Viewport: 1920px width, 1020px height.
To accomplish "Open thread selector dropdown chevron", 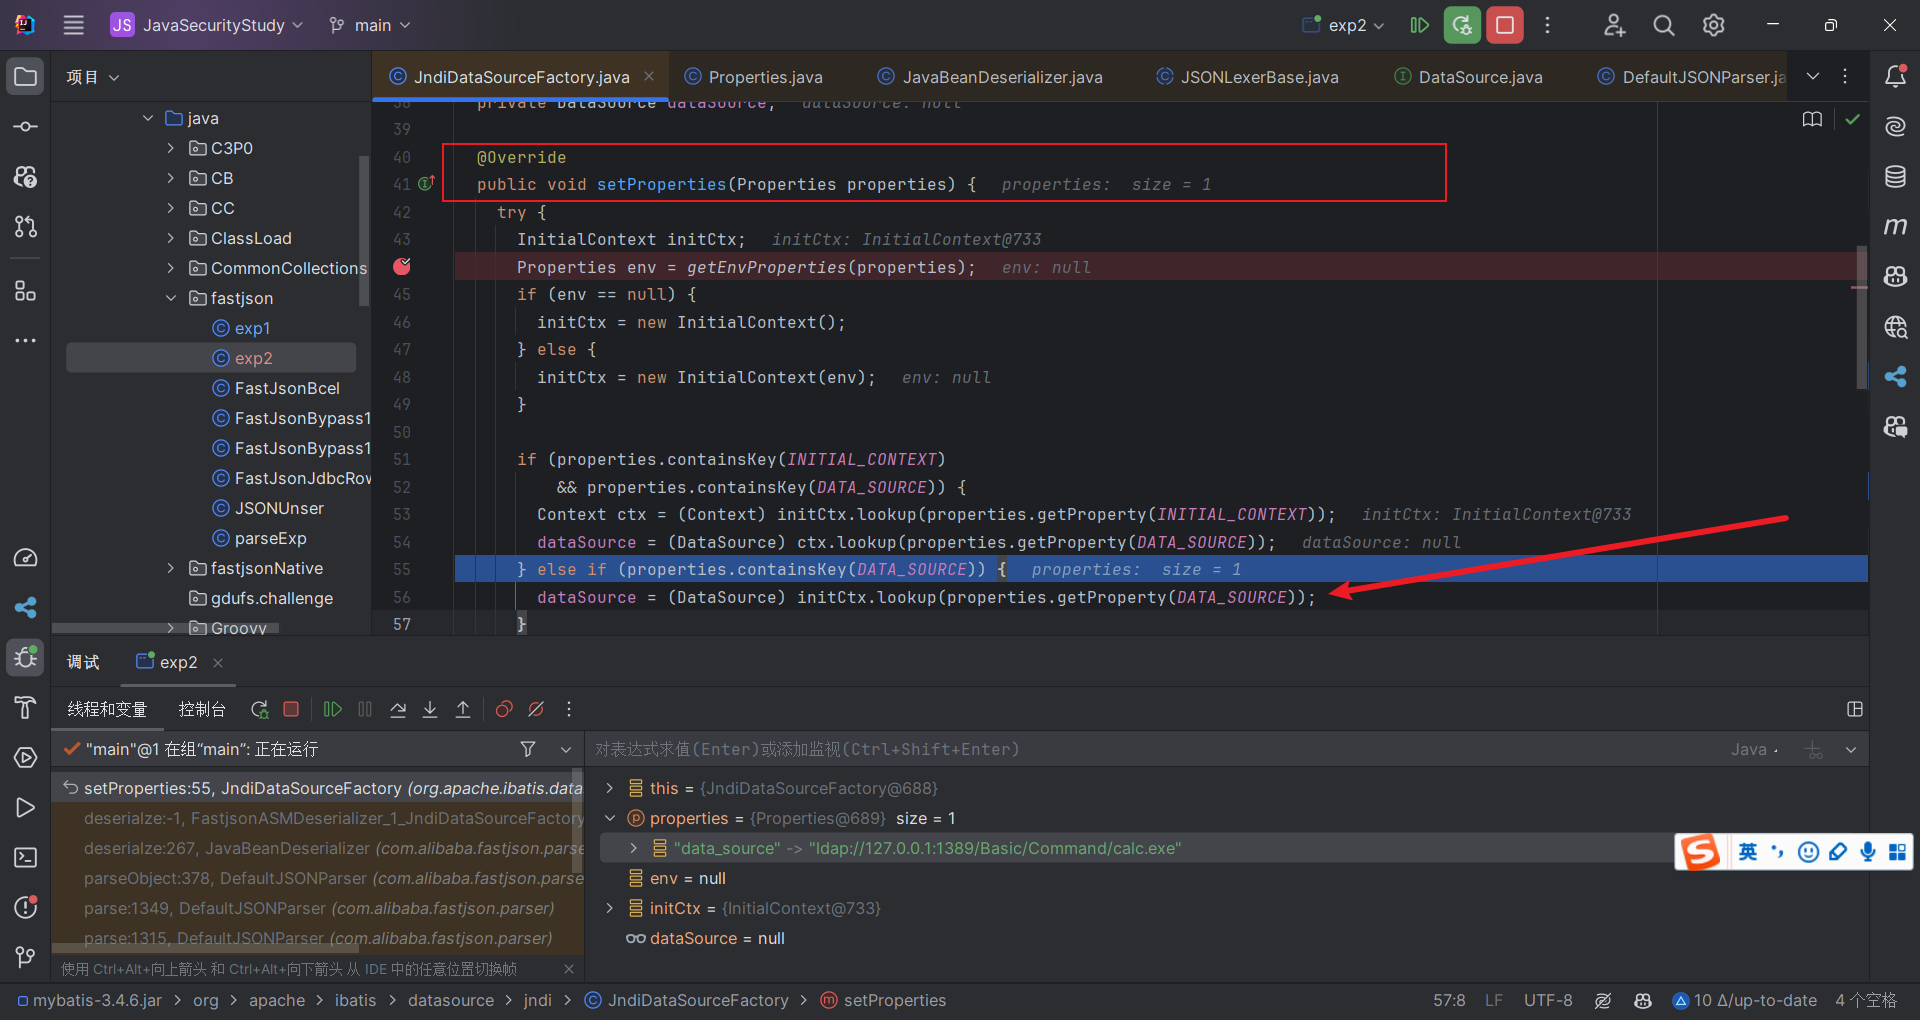I will click(565, 749).
